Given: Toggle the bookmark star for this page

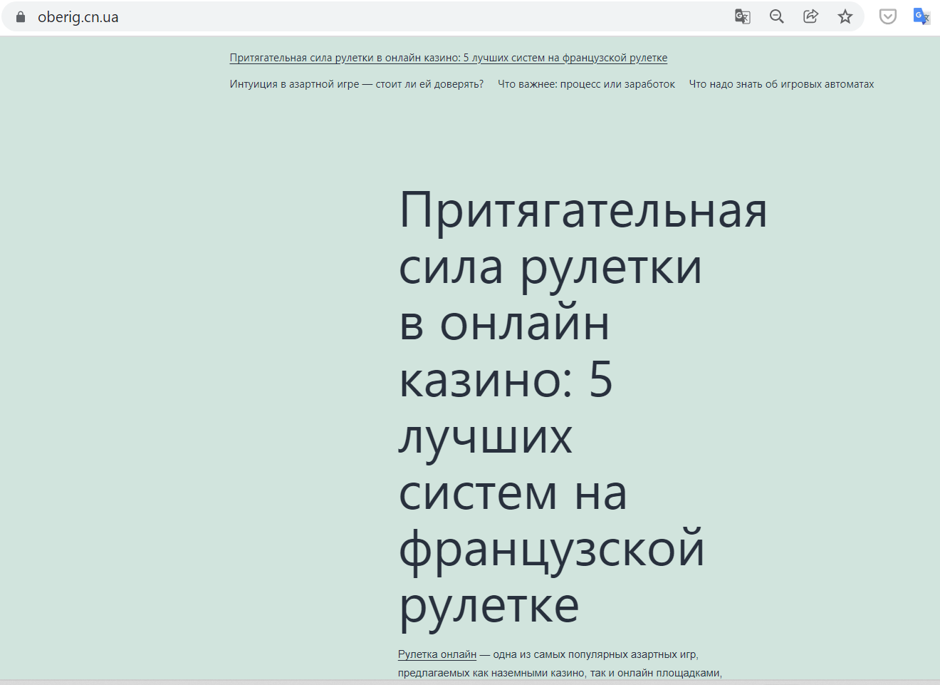Looking at the screenshot, I should click(x=843, y=16).
